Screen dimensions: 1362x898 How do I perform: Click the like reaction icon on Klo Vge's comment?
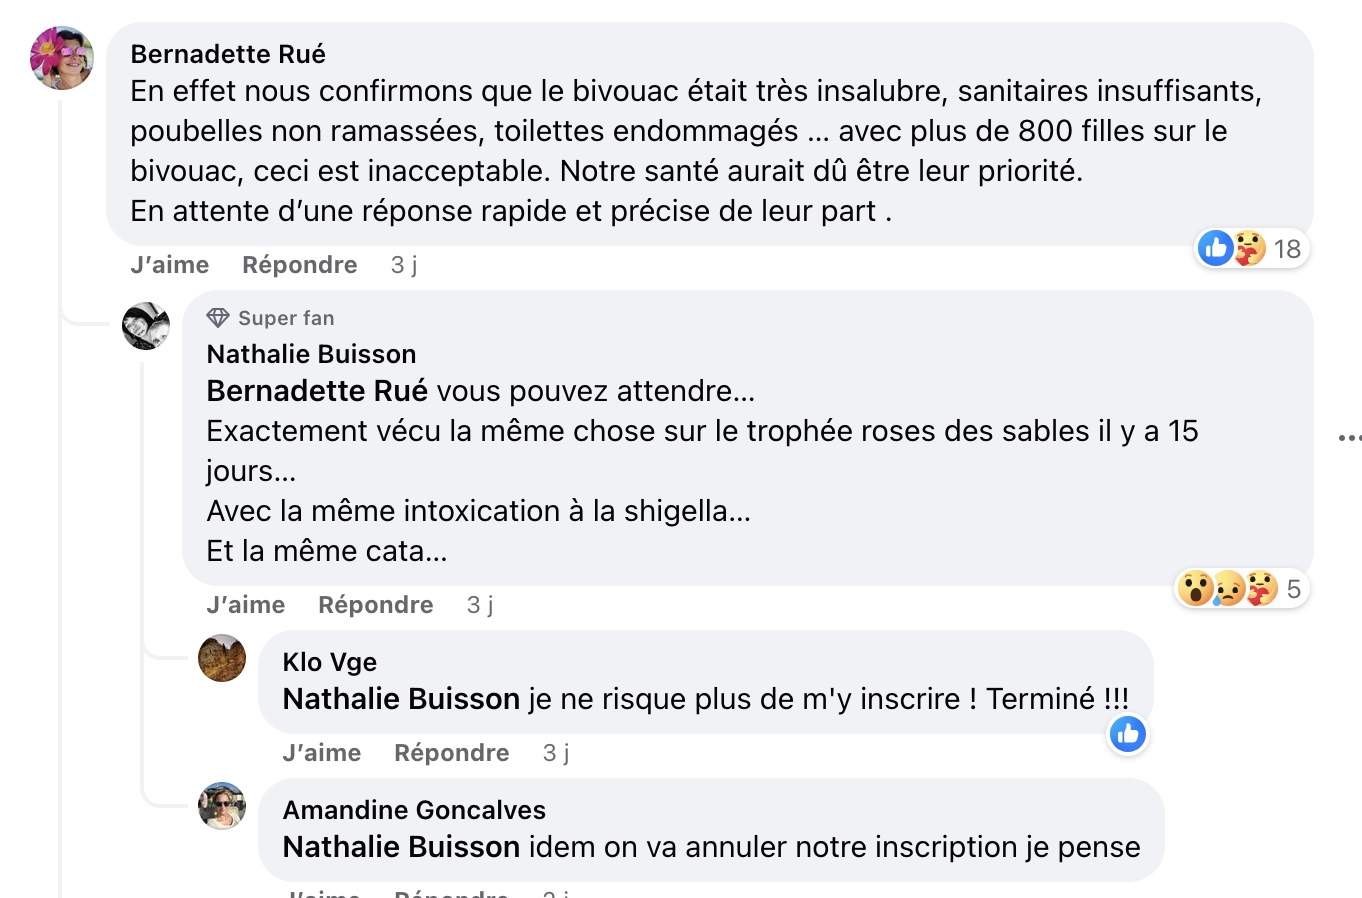1128,735
